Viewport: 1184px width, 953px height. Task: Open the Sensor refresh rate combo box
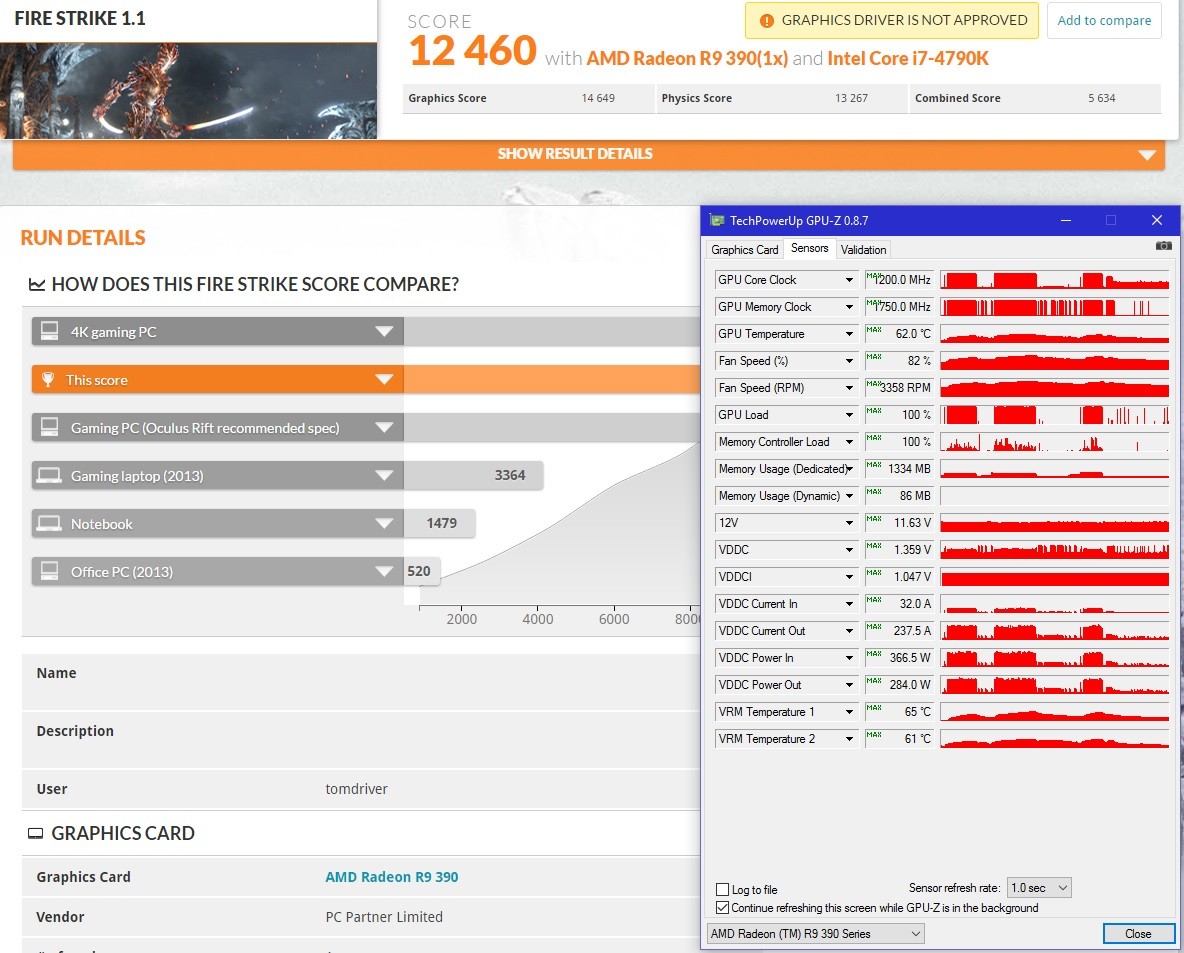(1039, 888)
